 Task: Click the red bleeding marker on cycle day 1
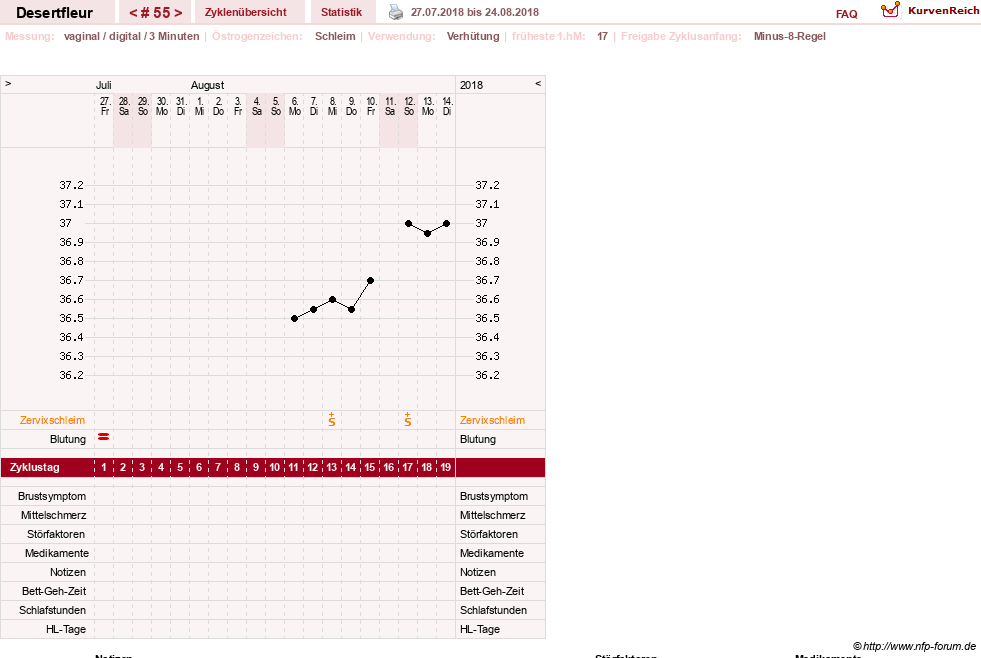(x=104, y=437)
